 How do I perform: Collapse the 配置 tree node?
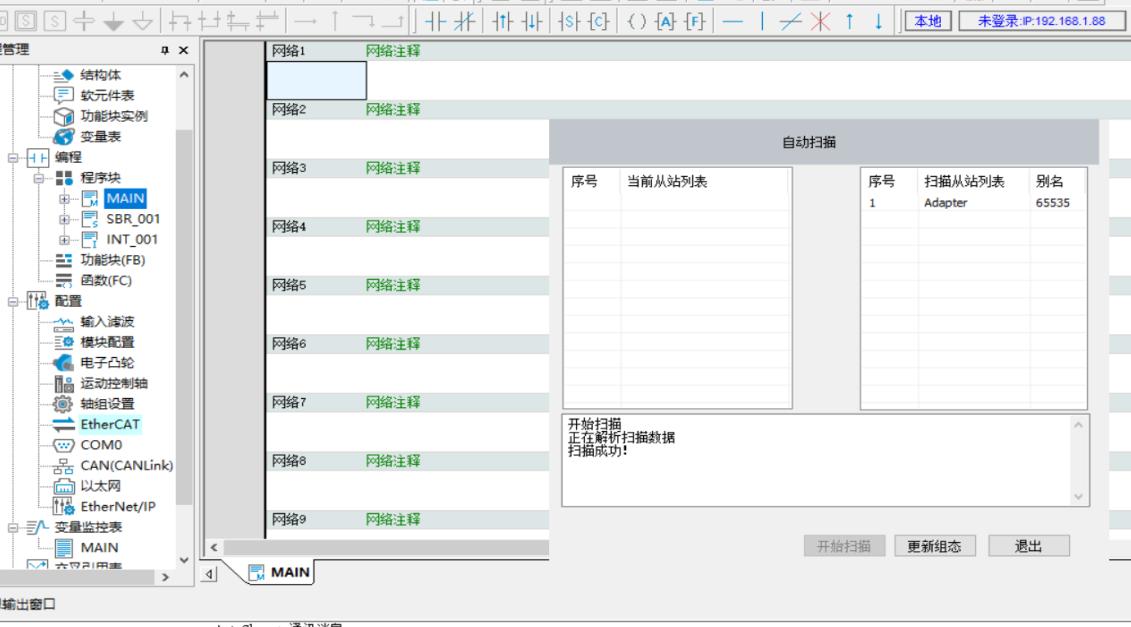click(x=13, y=302)
